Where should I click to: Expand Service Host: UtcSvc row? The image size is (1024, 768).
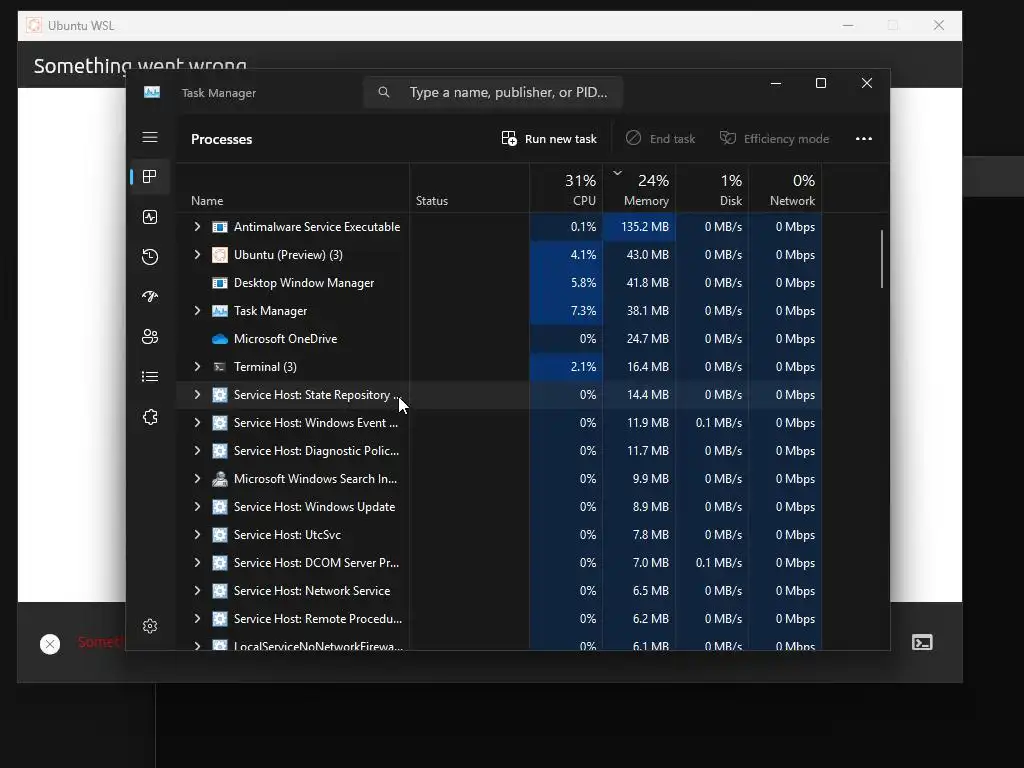click(197, 535)
